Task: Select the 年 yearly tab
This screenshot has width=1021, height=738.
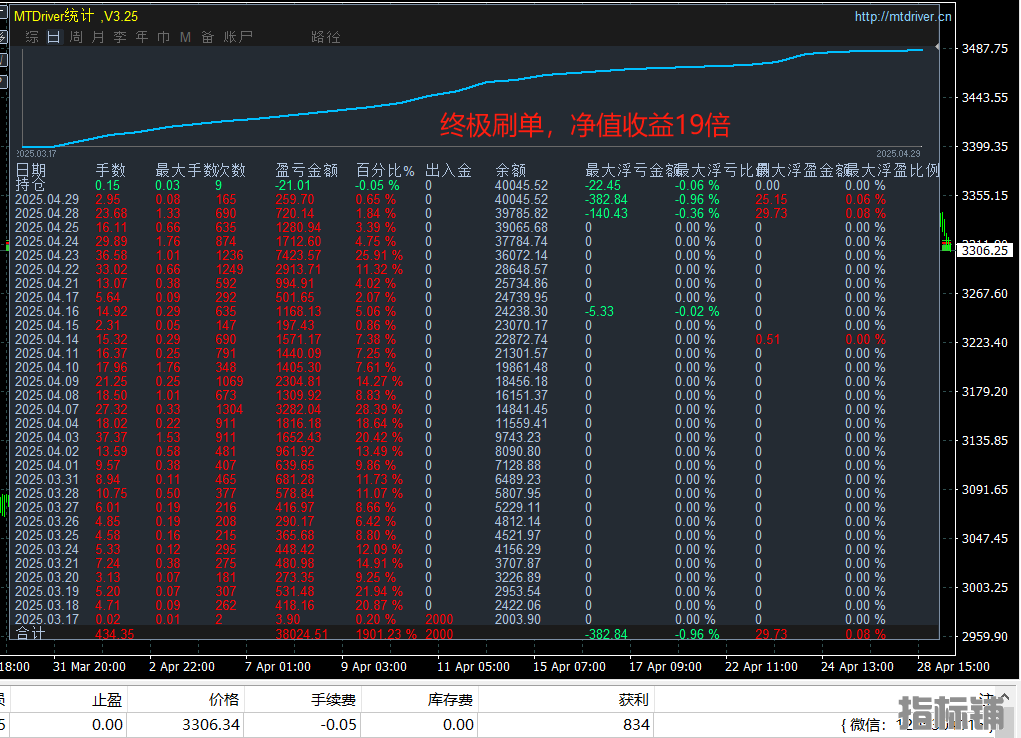Action: [142, 37]
